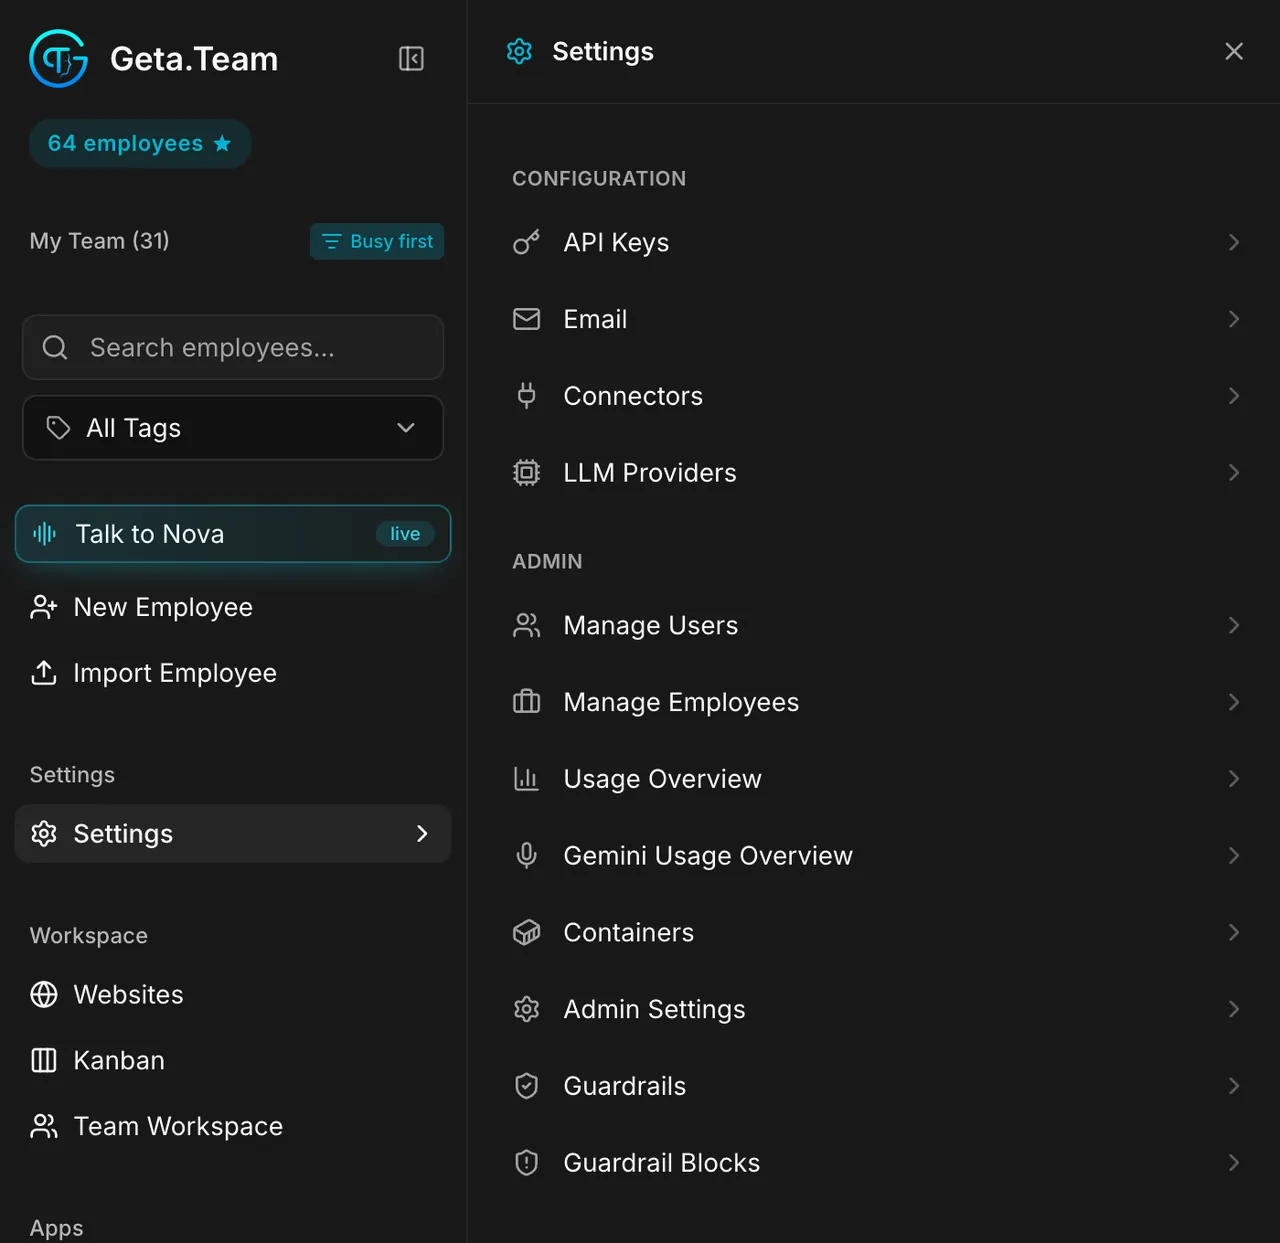
Task: Click the plug icon for Connectors
Action: 526,396
